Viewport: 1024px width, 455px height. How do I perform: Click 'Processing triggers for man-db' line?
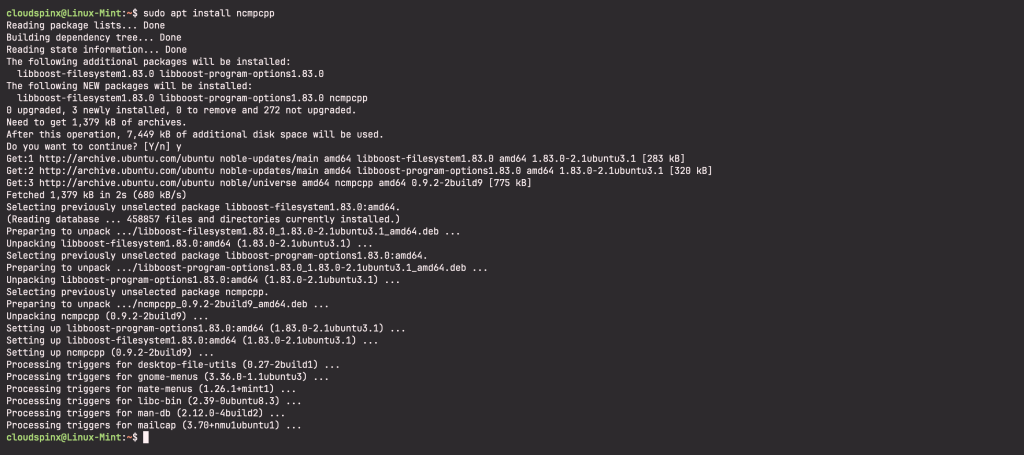tap(146, 413)
